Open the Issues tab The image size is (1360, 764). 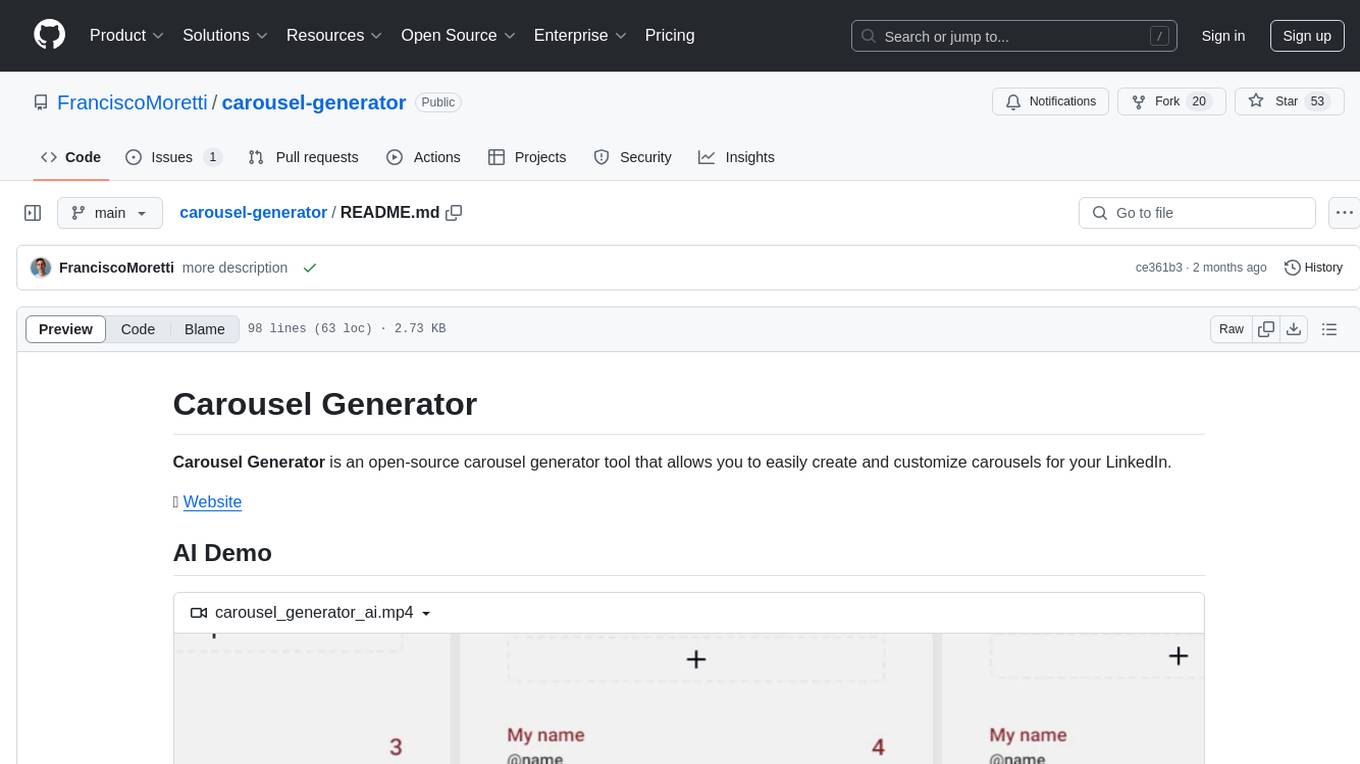172,157
